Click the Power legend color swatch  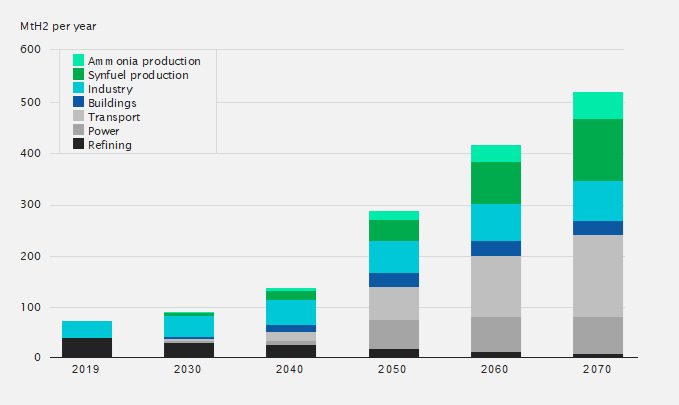pos(79,131)
